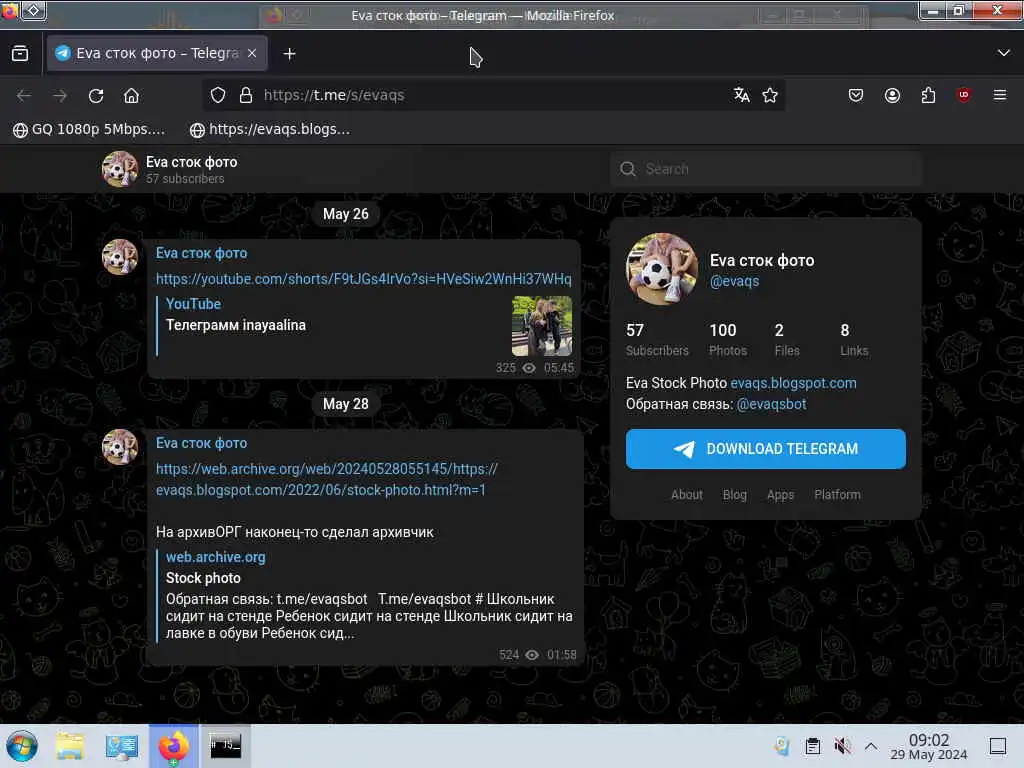View the 8 Links counter

tap(854, 340)
